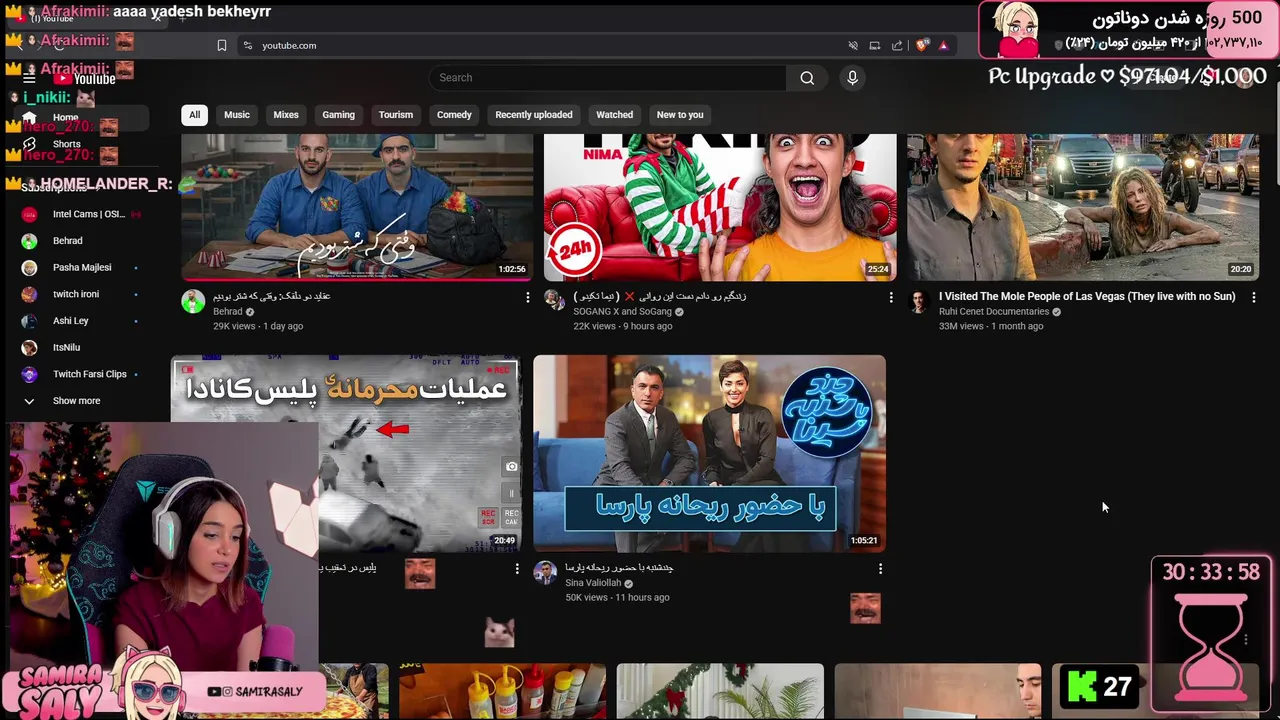Click SOGANG X and SoGang channel avatar

[x=555, y=301]
